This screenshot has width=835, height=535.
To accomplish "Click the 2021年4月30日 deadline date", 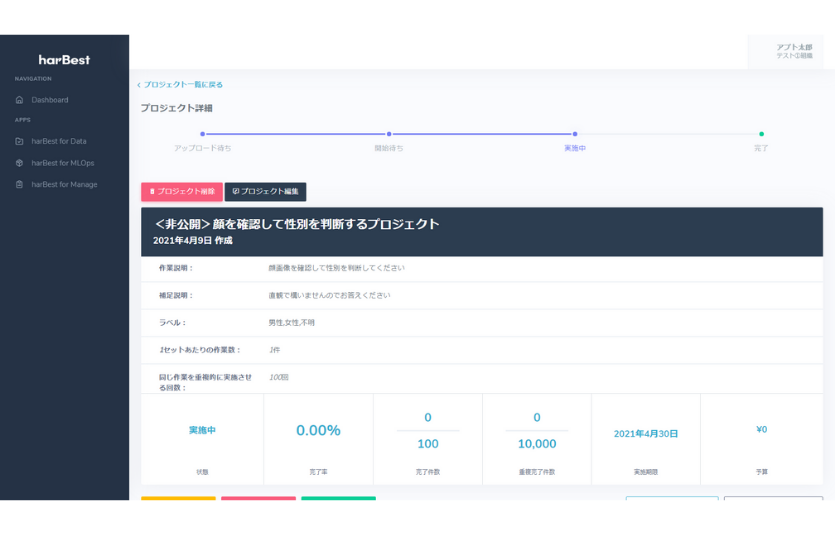I will pos(645,434).
